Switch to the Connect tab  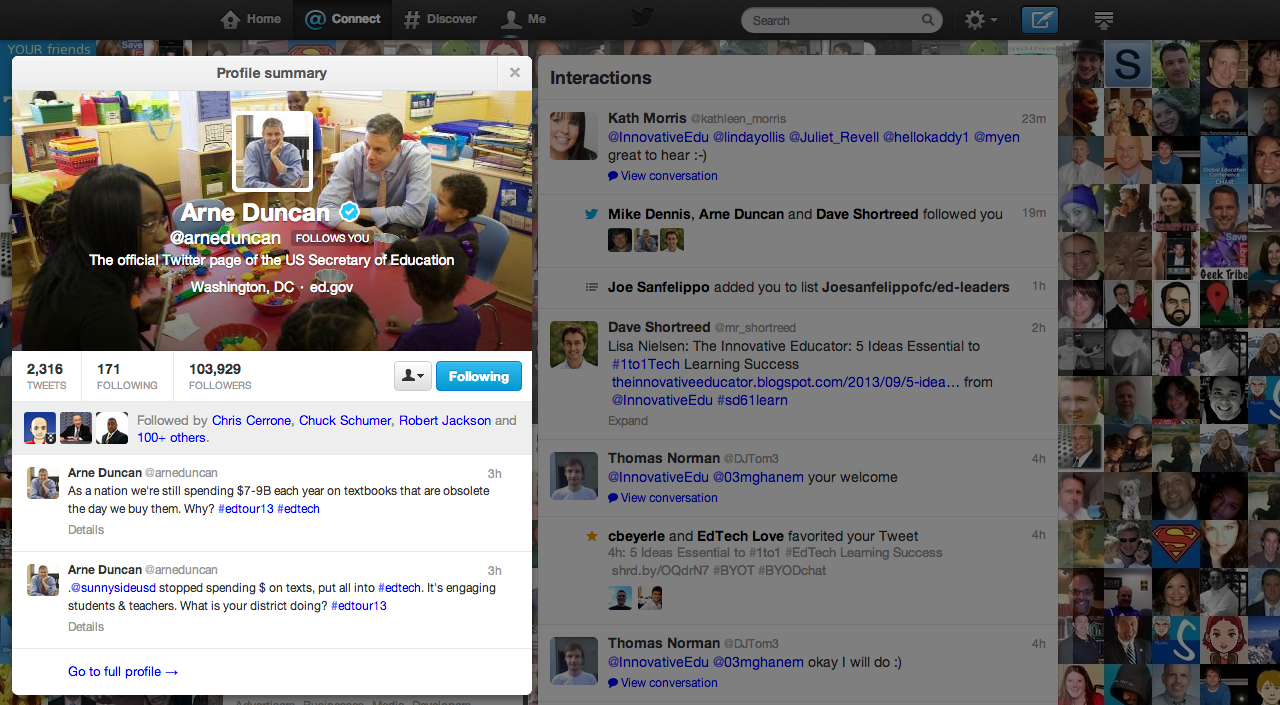pos(343,19)
